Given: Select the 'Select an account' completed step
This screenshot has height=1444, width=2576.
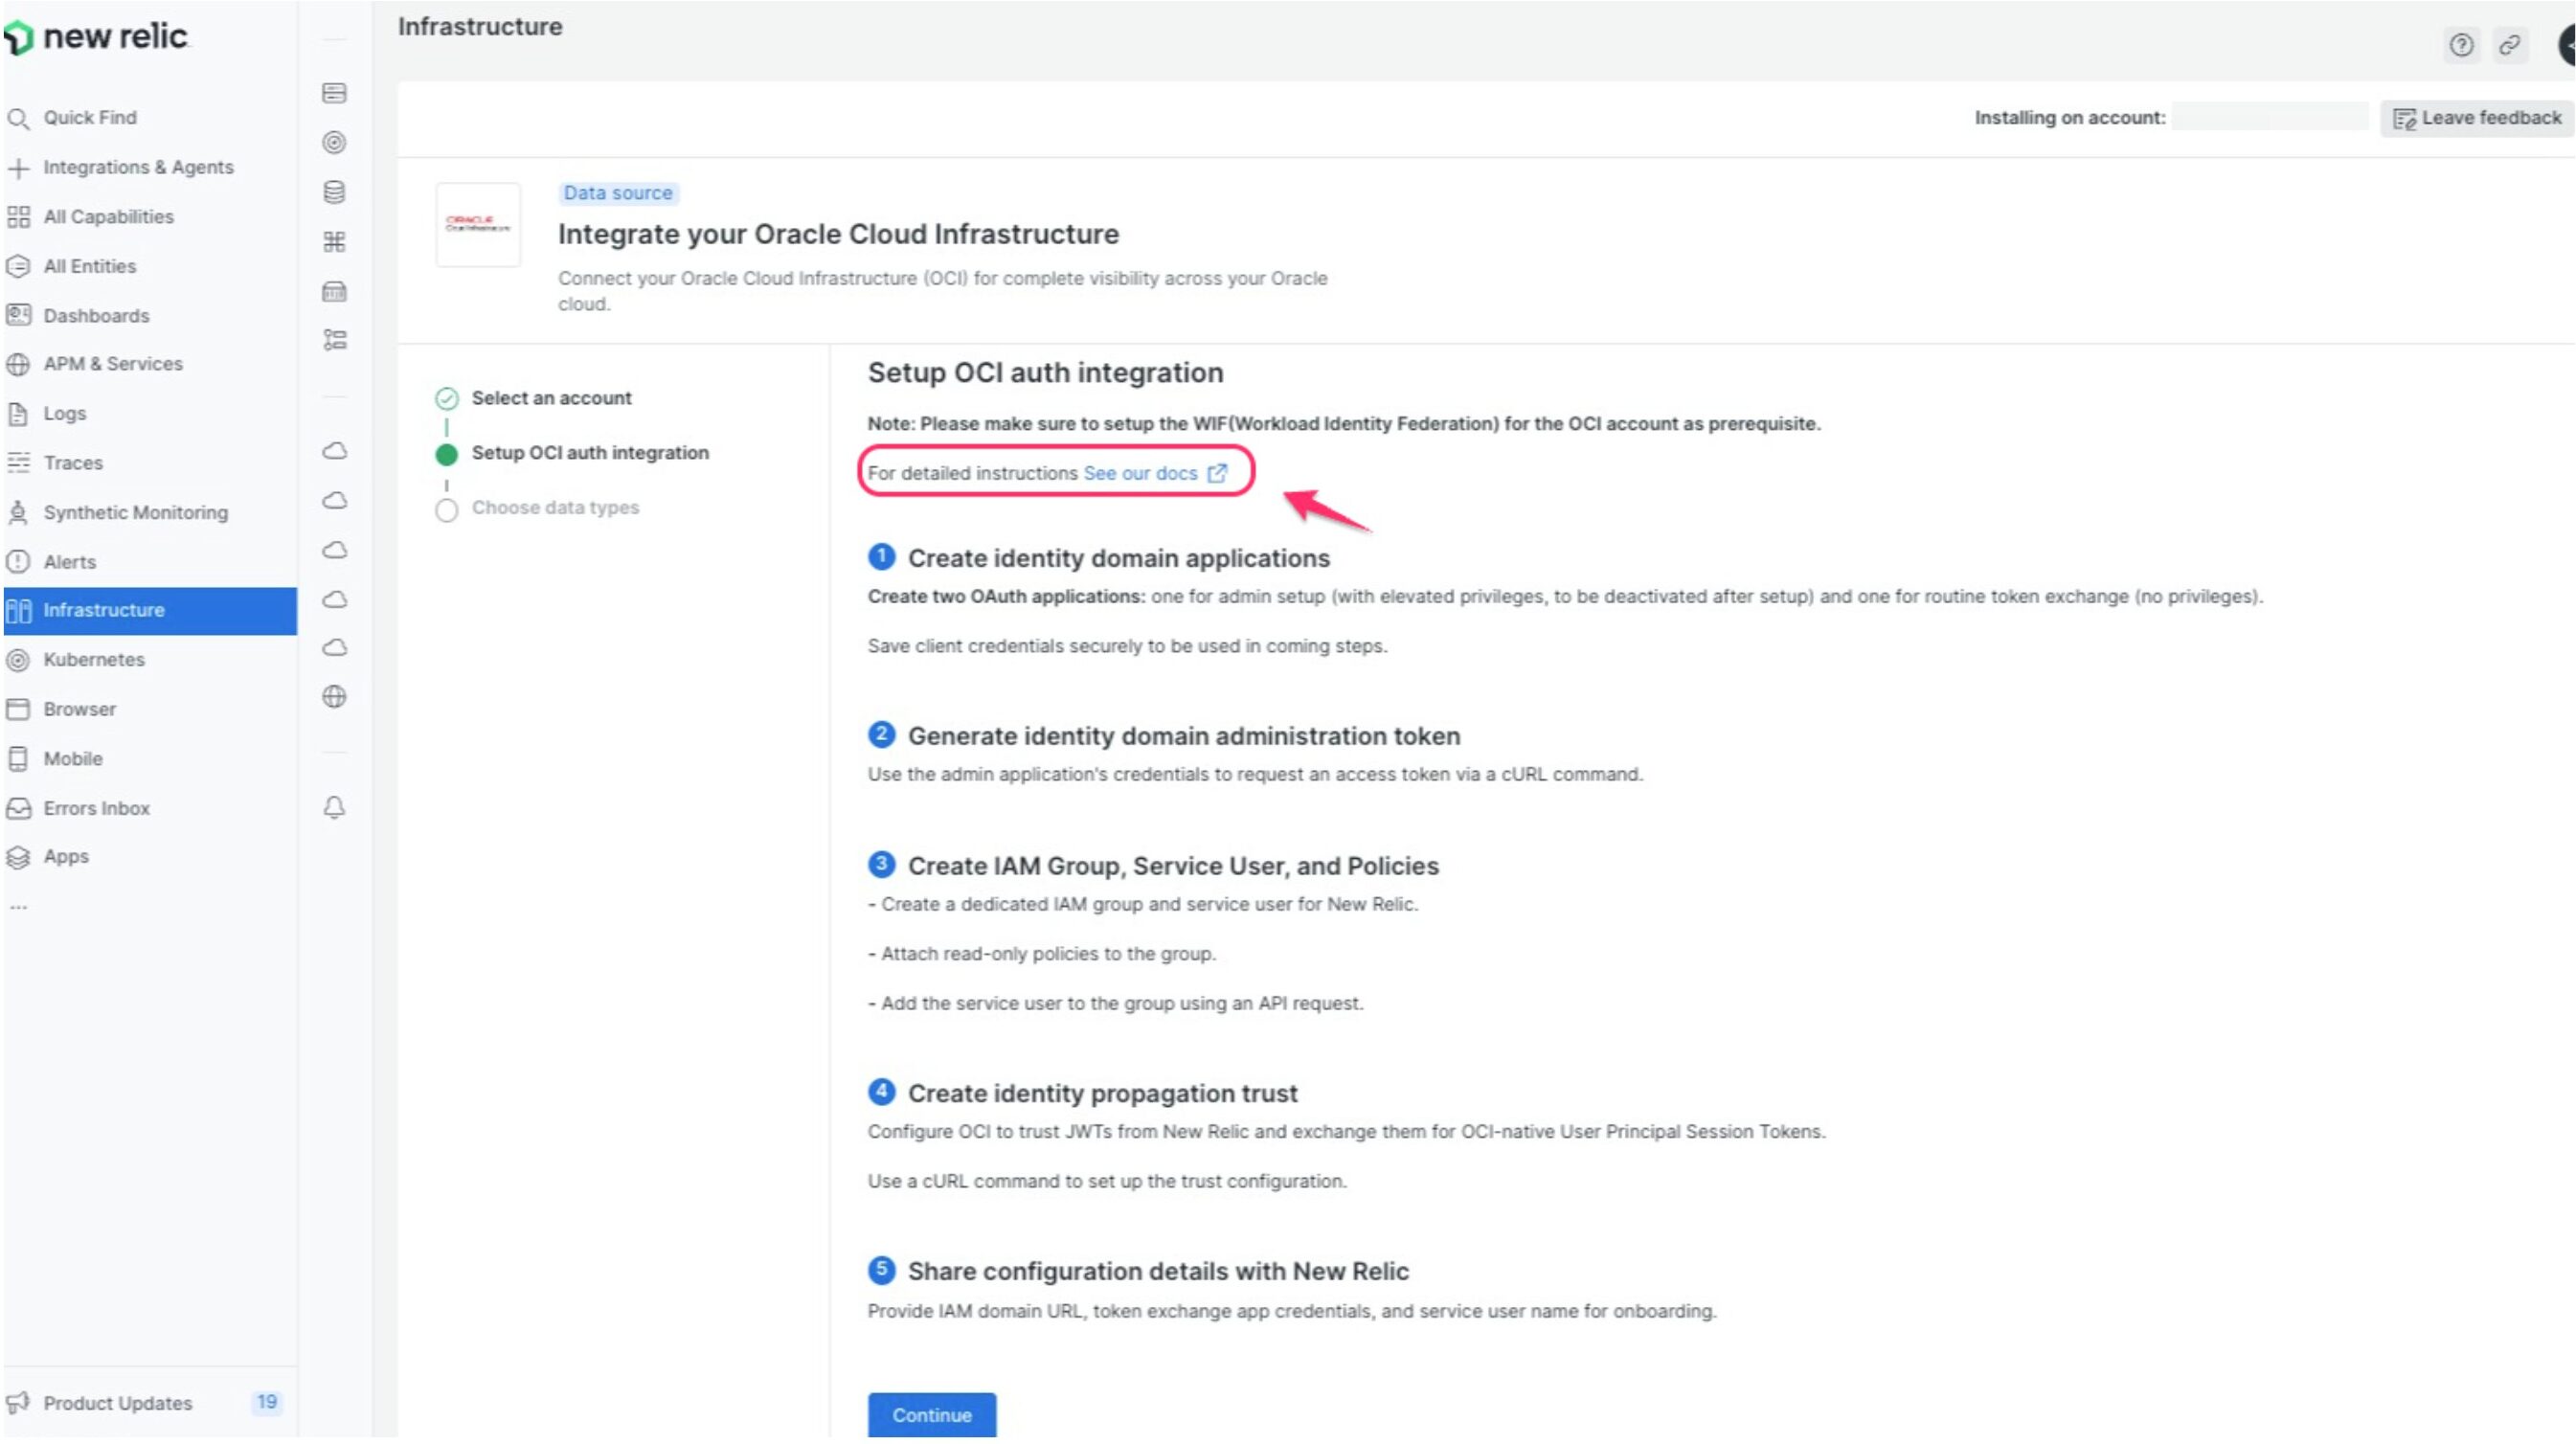Looking at the screenshot, I should coord(551,398).
